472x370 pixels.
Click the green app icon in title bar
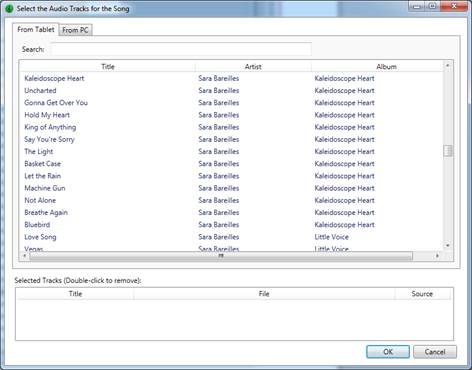(x=9, y=9)
